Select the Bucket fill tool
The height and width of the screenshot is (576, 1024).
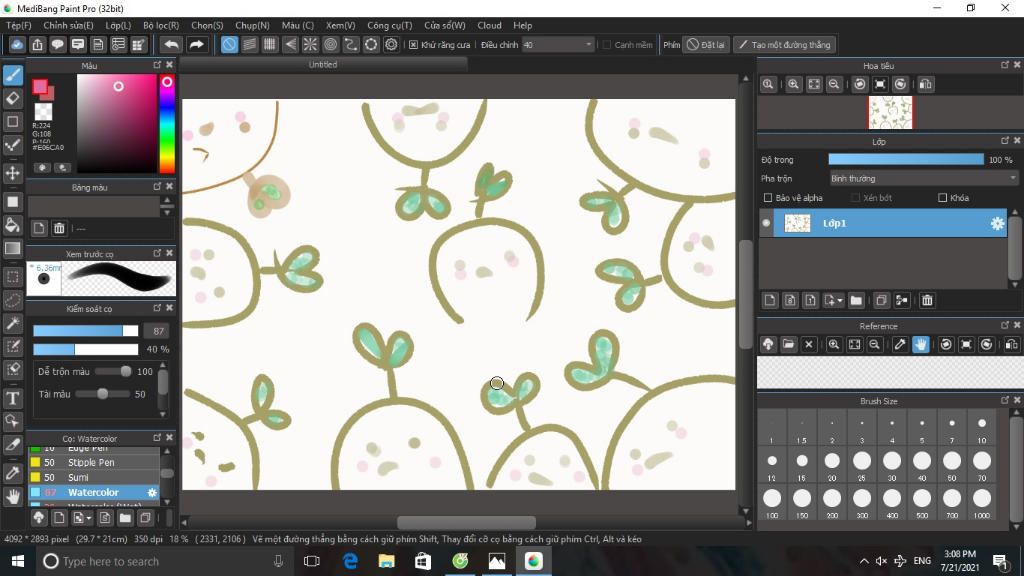[12, 225]
